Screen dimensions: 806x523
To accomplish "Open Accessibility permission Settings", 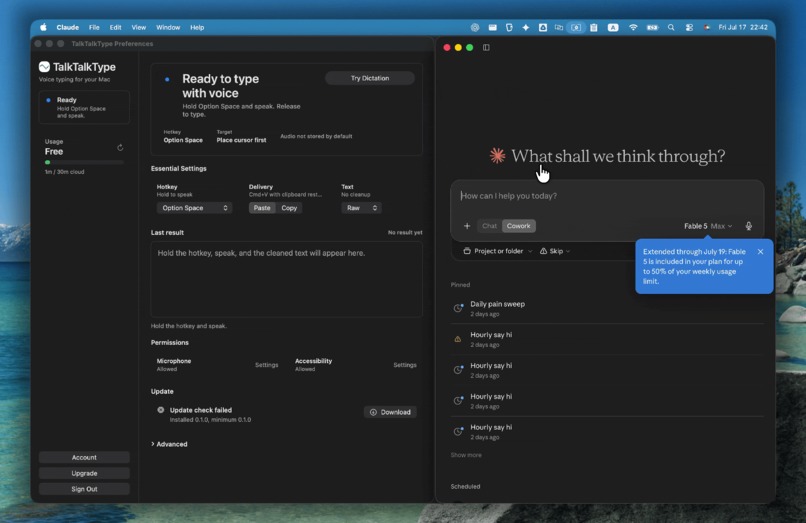I will pyautogui.click(x=405, y=365).
